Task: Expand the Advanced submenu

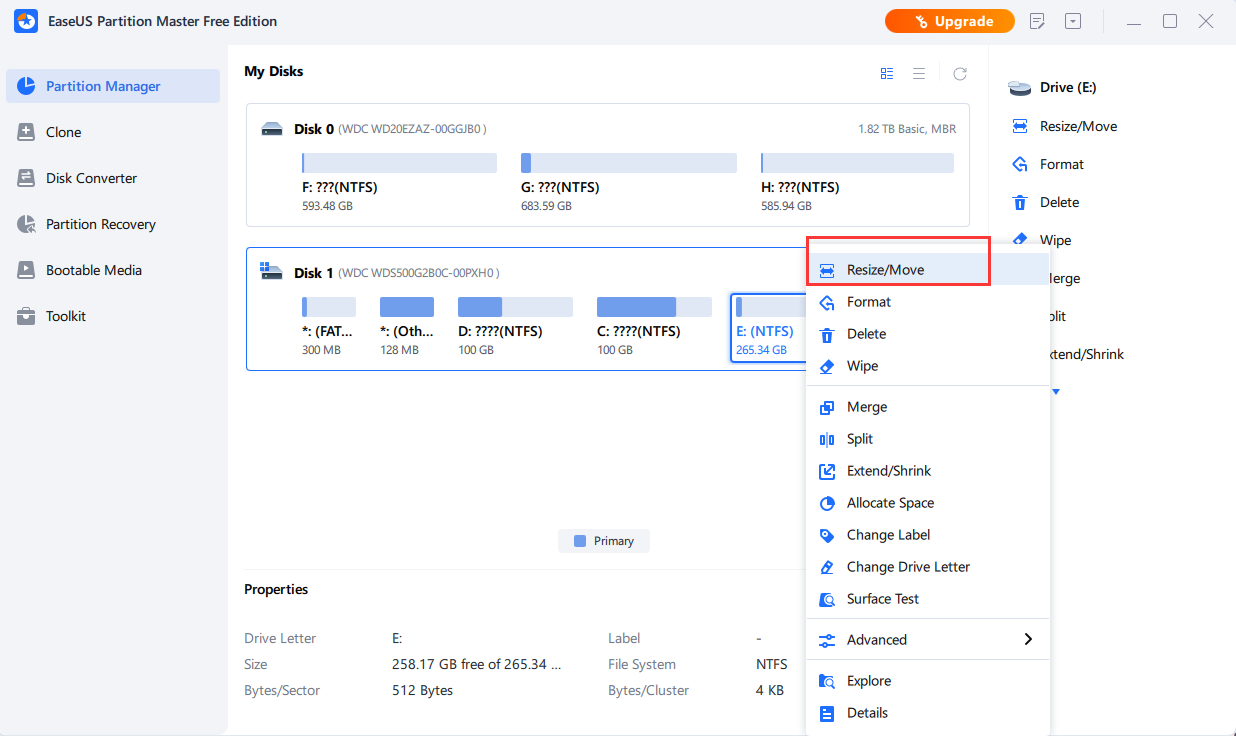Action: pyautogui.click(x=928, y=640)
